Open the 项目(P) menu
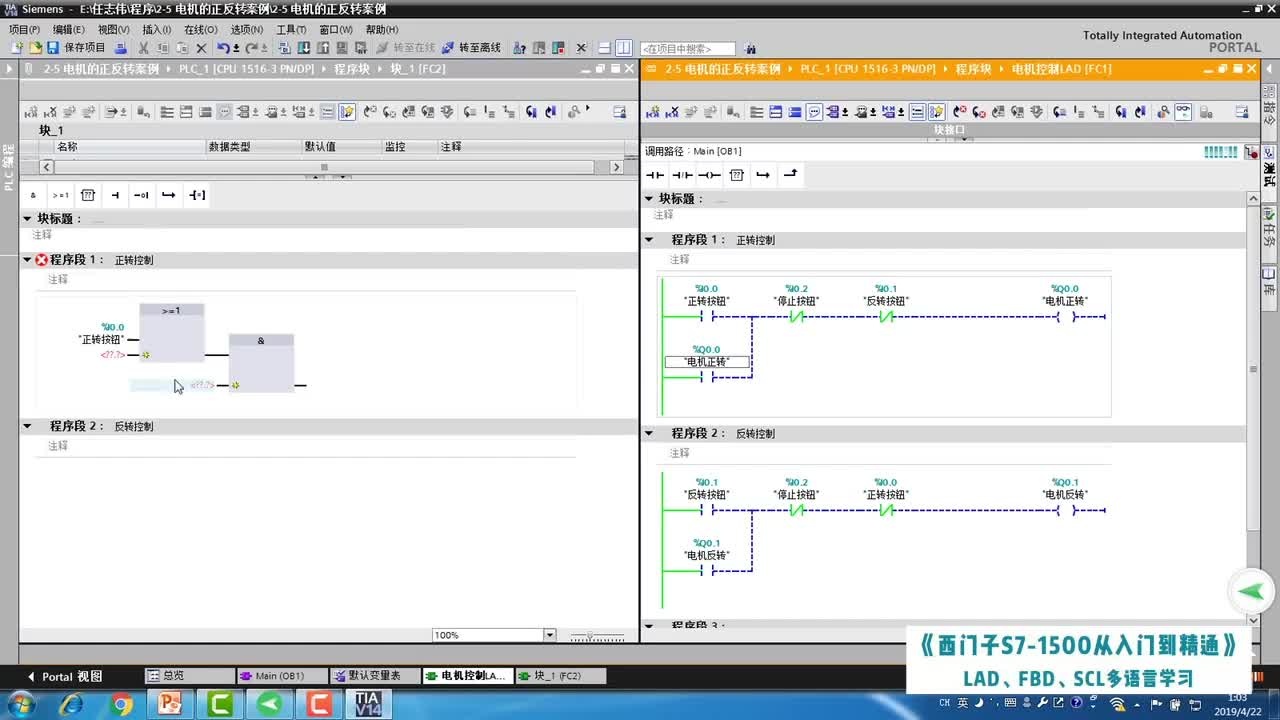 click(x=24, y=30)
